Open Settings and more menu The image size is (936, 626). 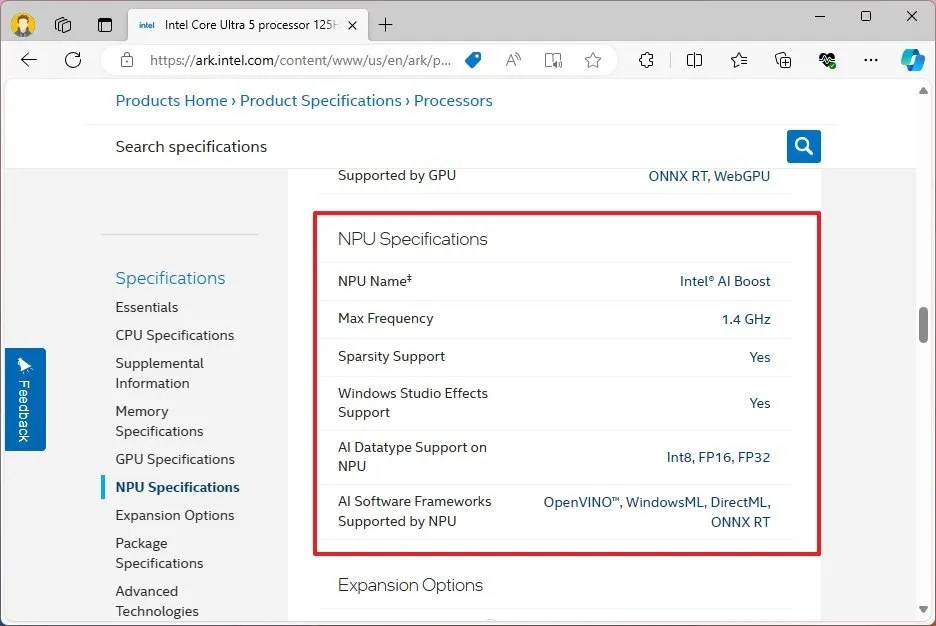point(871,60)
